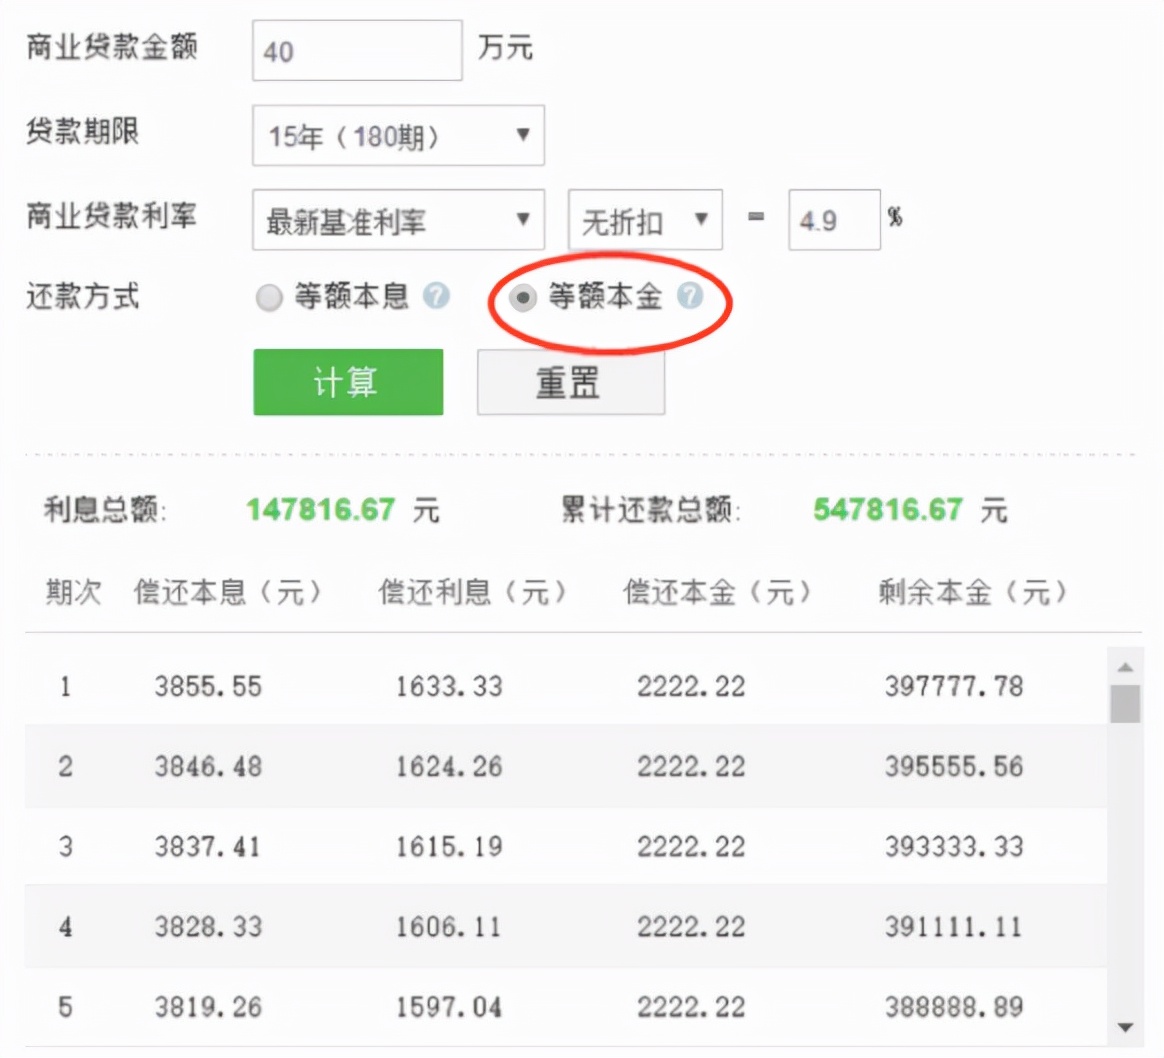Click the 万元 unit text
Image resolution: width=1164 pixels, height=1058 pixels.
[505, 48]
